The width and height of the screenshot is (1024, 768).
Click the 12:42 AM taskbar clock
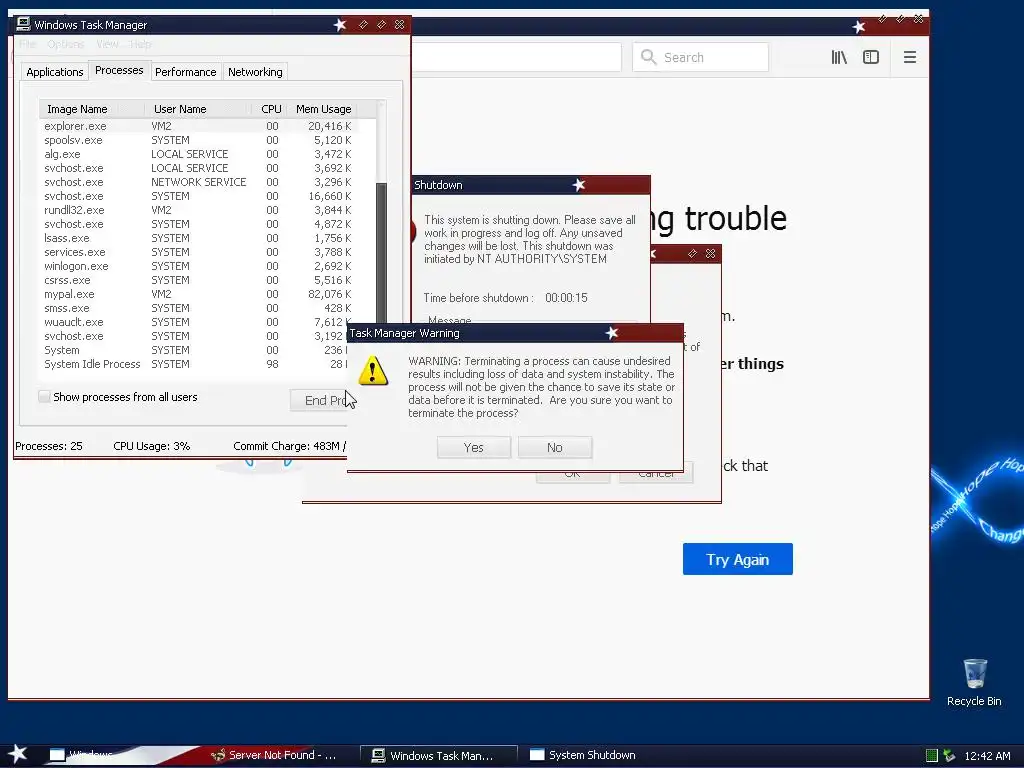(987, 756)
